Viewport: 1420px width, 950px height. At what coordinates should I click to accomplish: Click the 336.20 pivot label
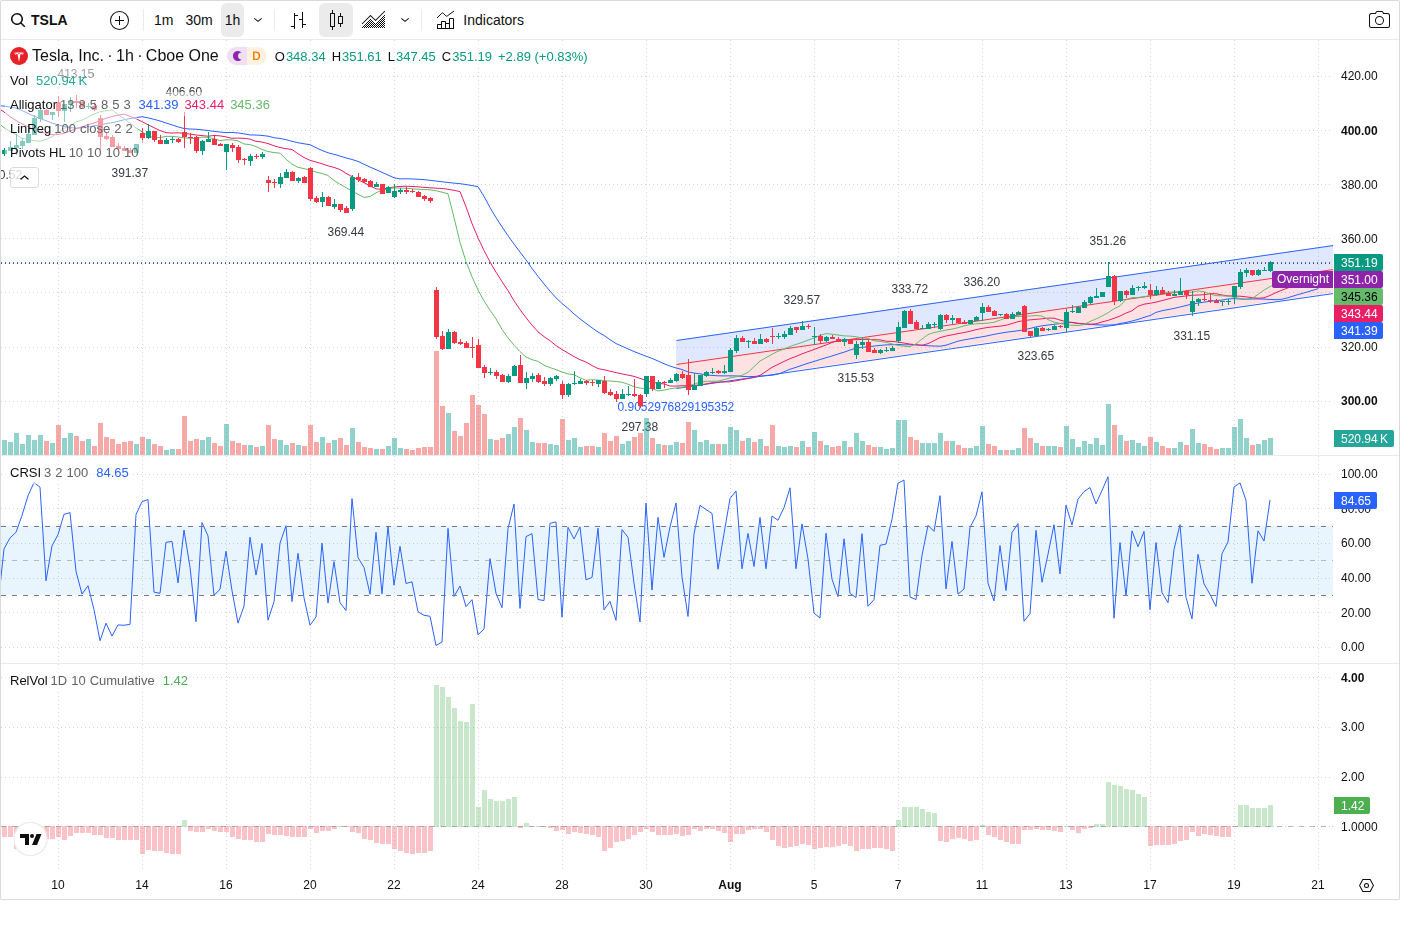(981, 282)
